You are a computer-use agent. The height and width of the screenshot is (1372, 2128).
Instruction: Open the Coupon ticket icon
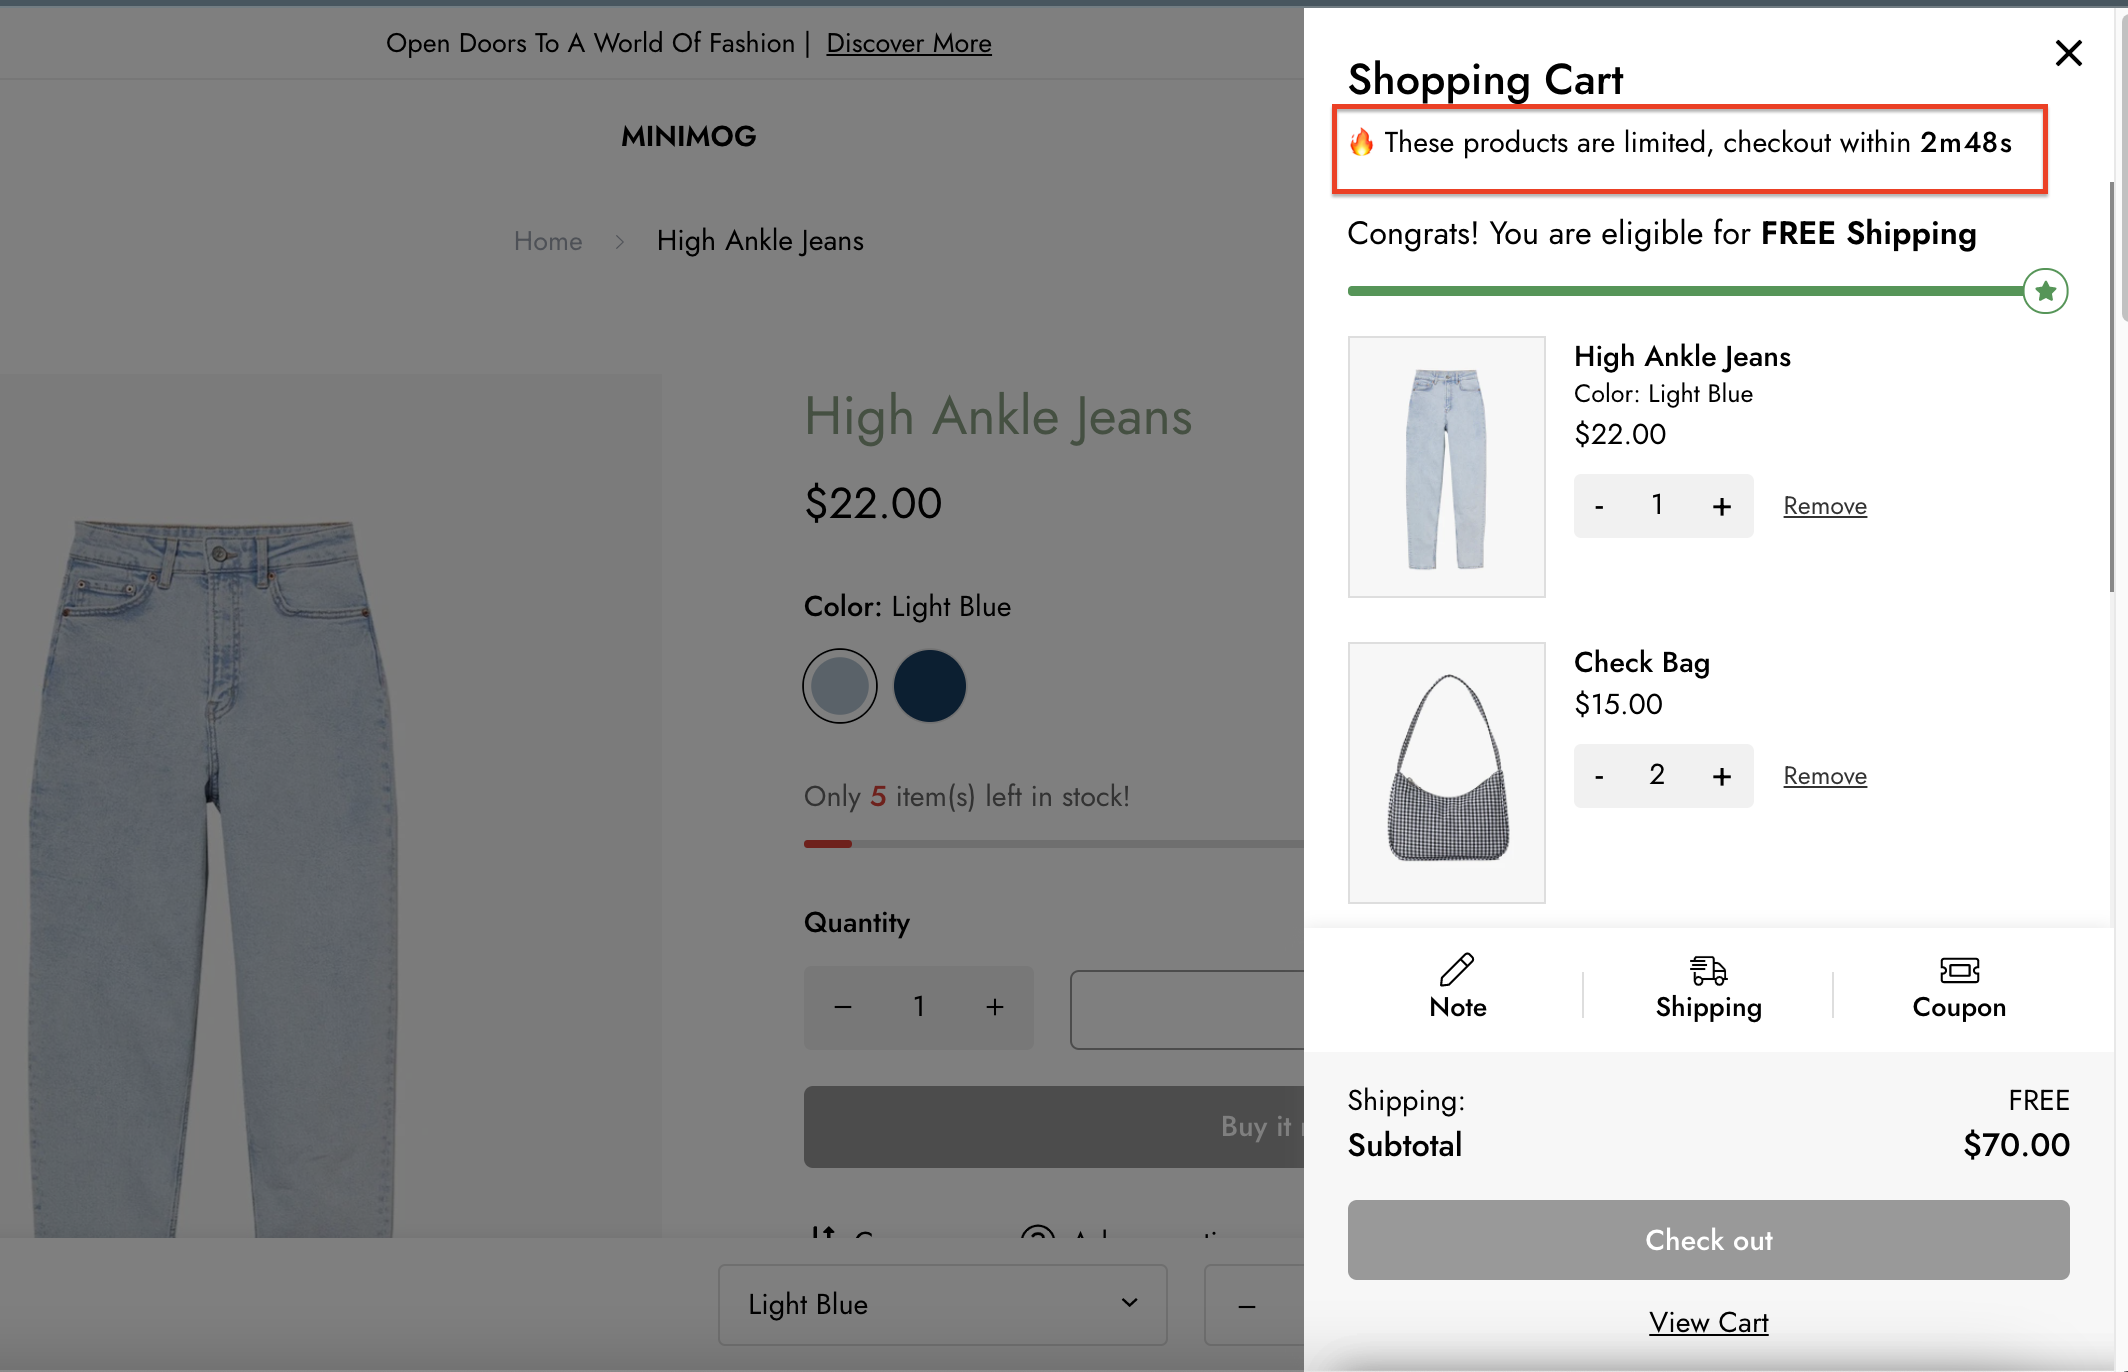click(1959, 969)
